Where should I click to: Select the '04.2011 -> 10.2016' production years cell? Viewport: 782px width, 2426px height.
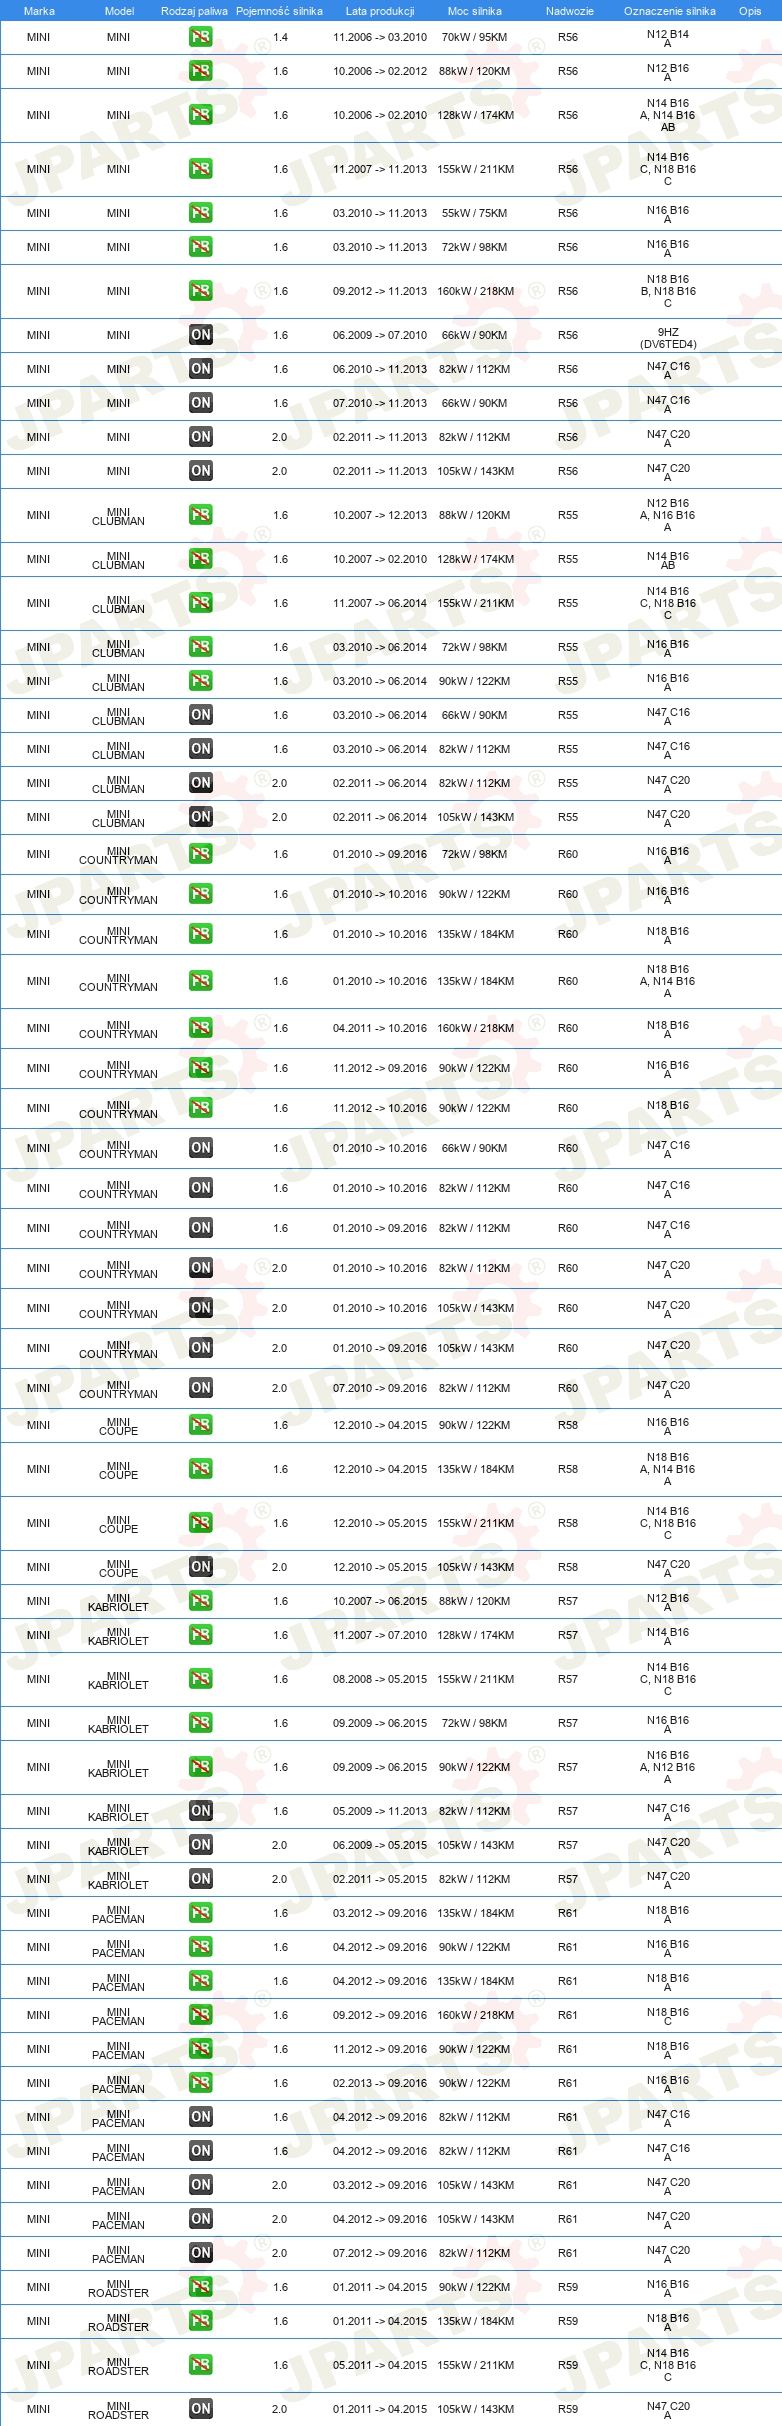click(380, 1028)
